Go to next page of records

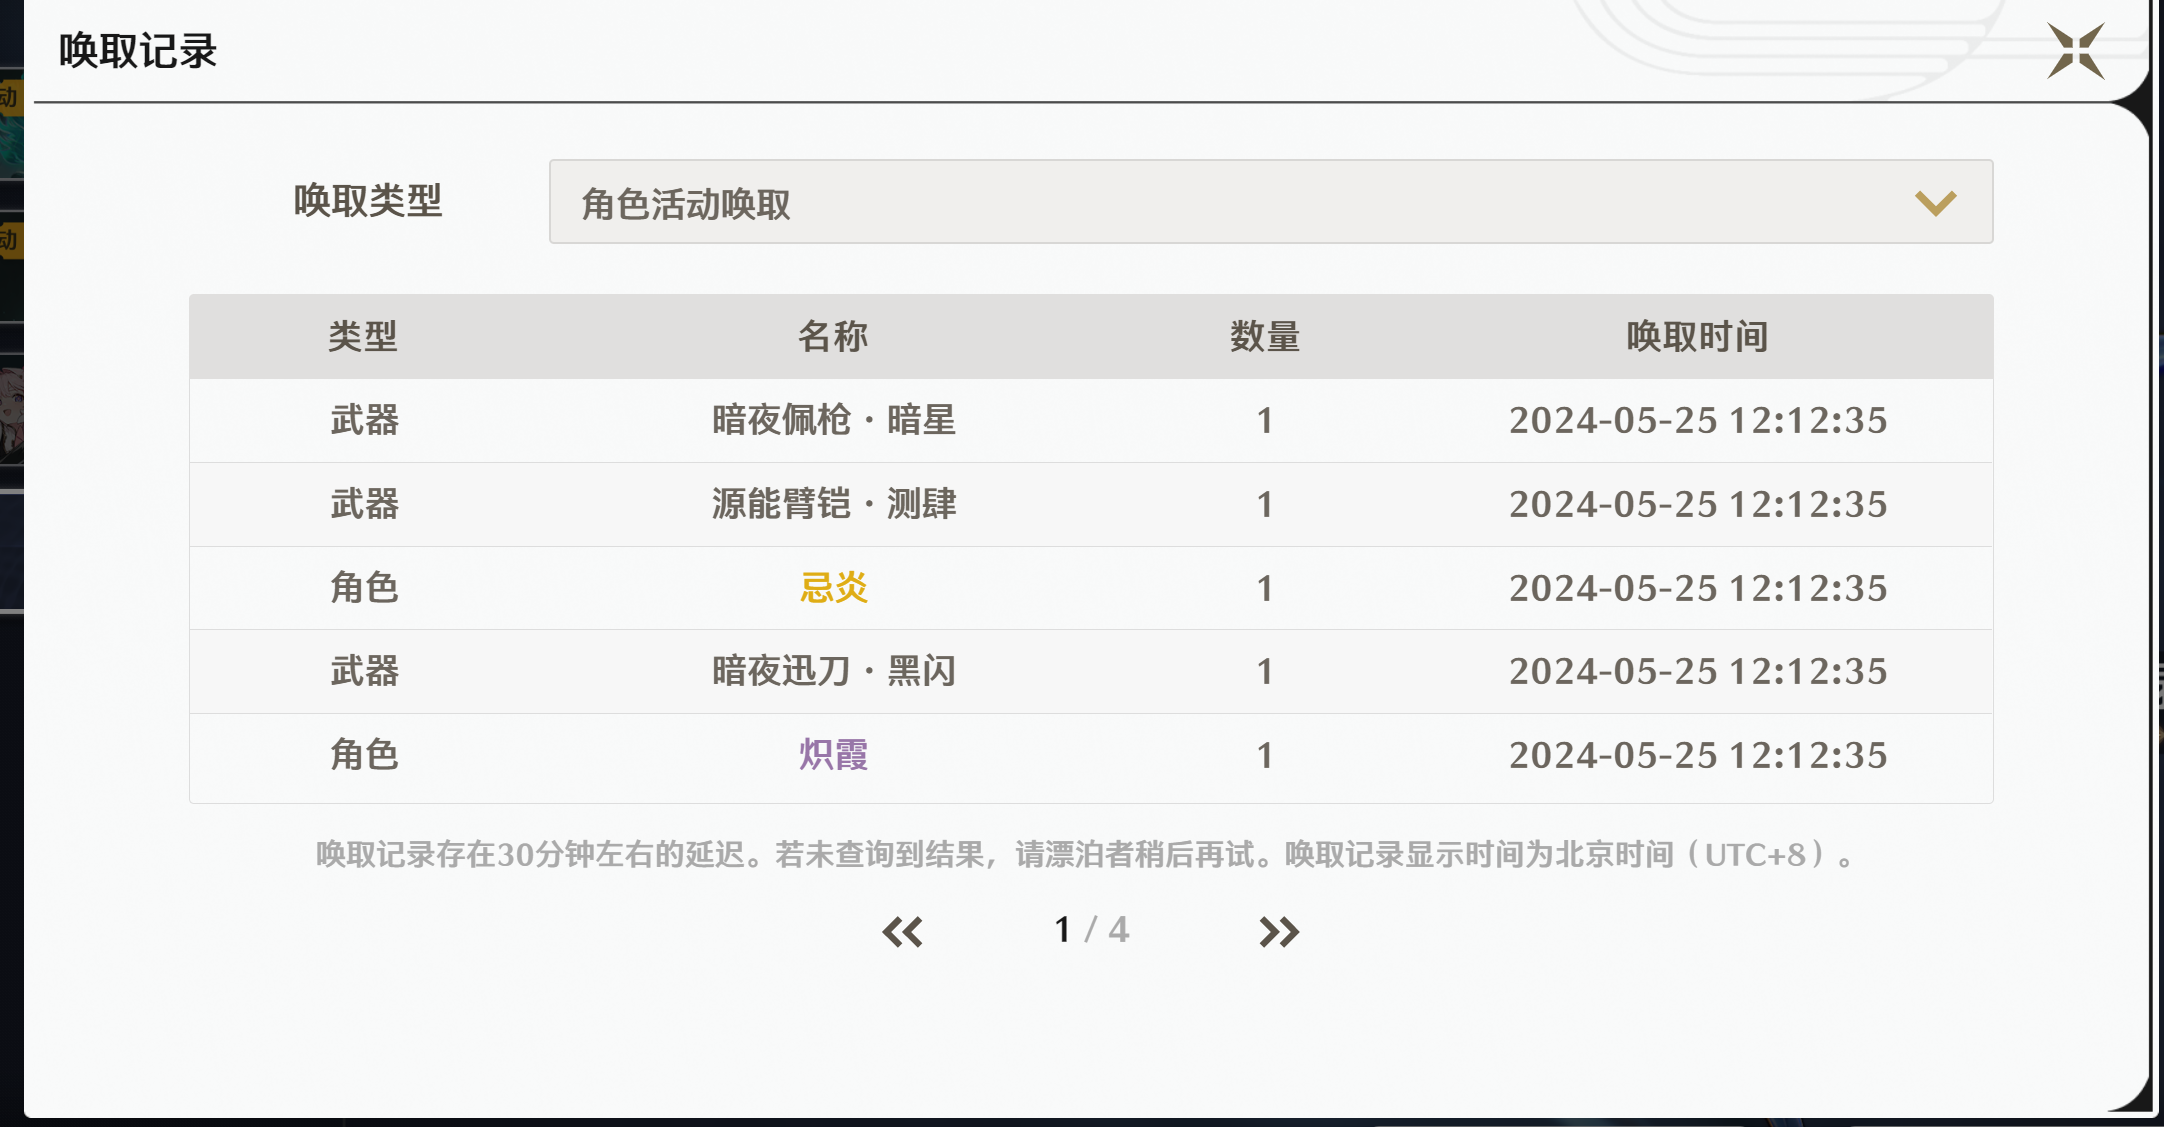(1278, 932)
